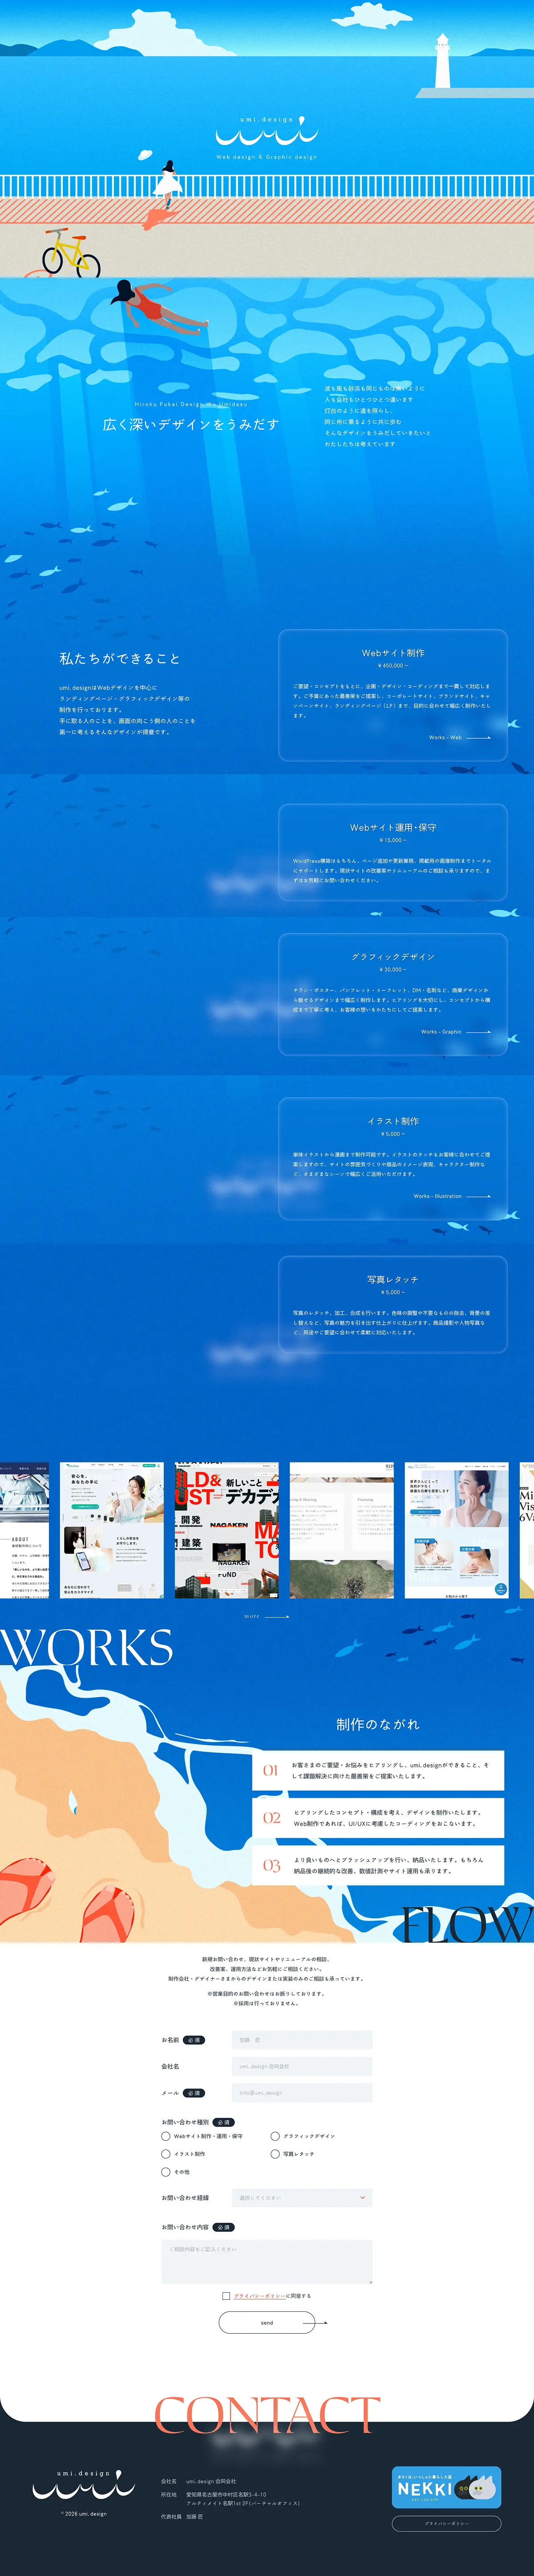
Task: Open the Works - Graphic link
Action: pyautogui.click(x=456, y=1031)
